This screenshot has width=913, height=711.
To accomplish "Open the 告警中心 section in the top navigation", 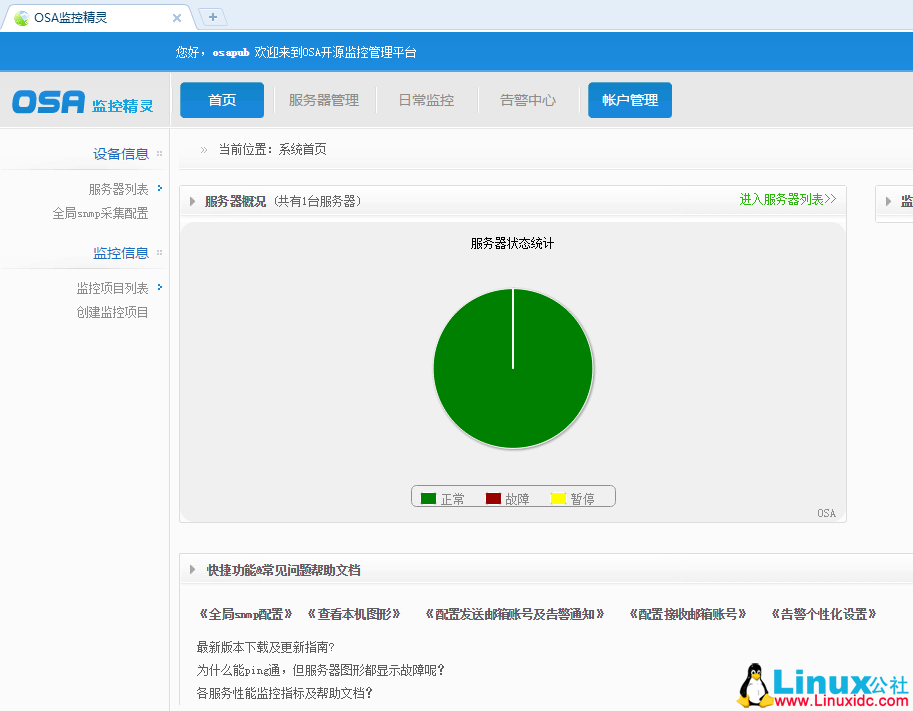I will 527,100.
